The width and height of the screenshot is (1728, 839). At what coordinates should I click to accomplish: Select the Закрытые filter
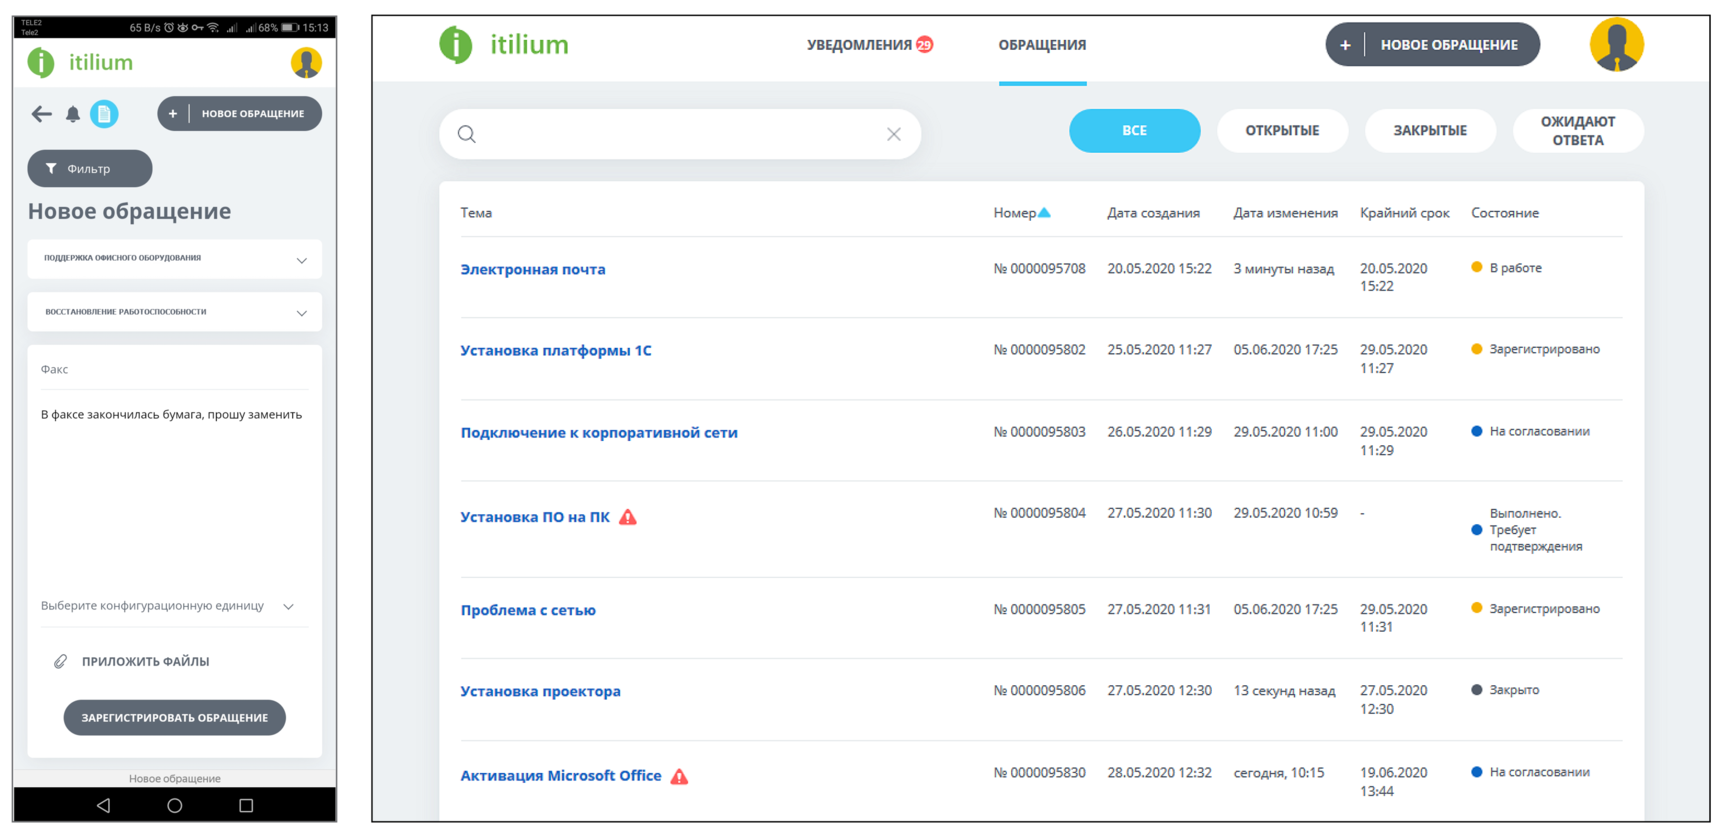[1430, 131]
